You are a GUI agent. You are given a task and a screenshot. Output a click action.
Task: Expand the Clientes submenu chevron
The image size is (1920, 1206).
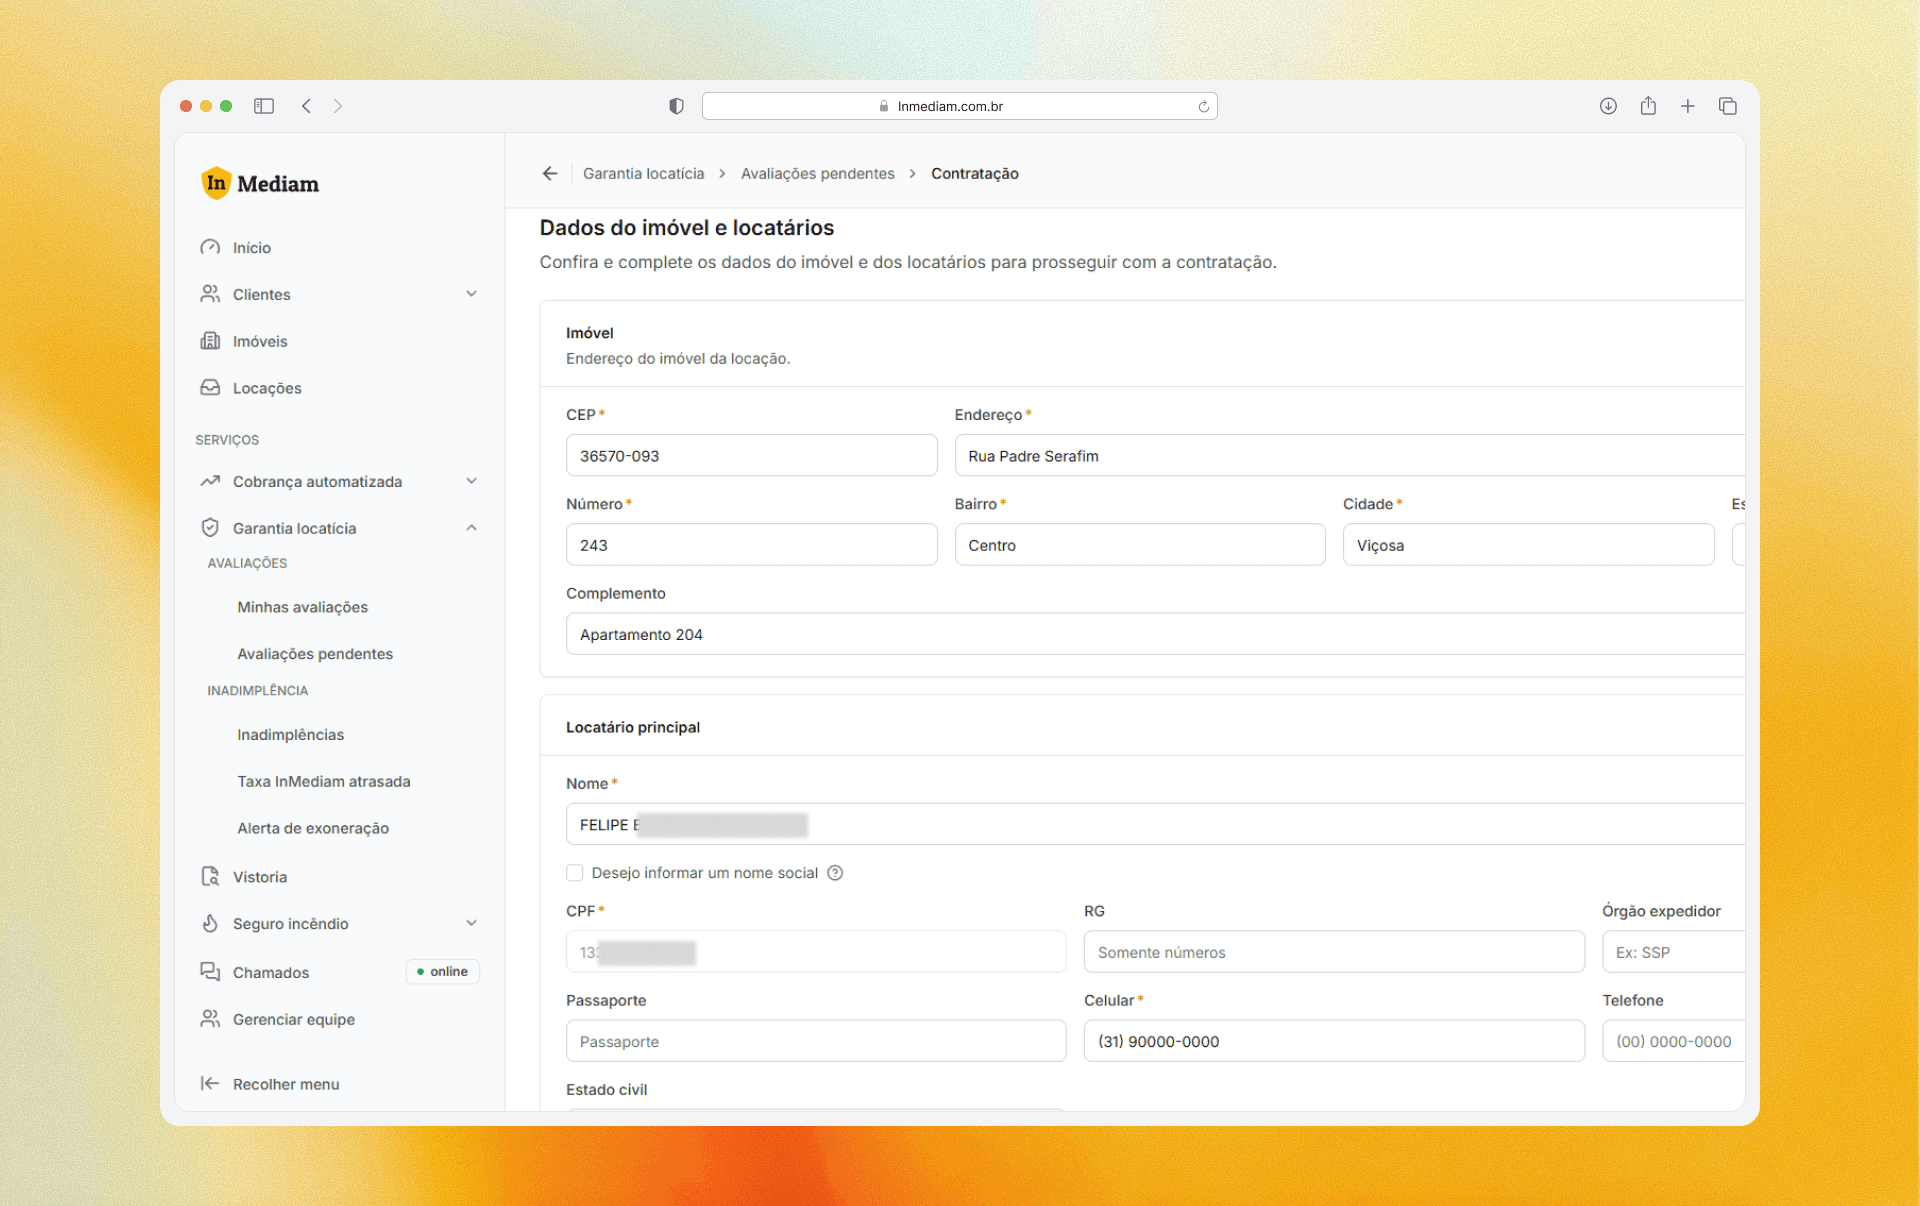472,294
